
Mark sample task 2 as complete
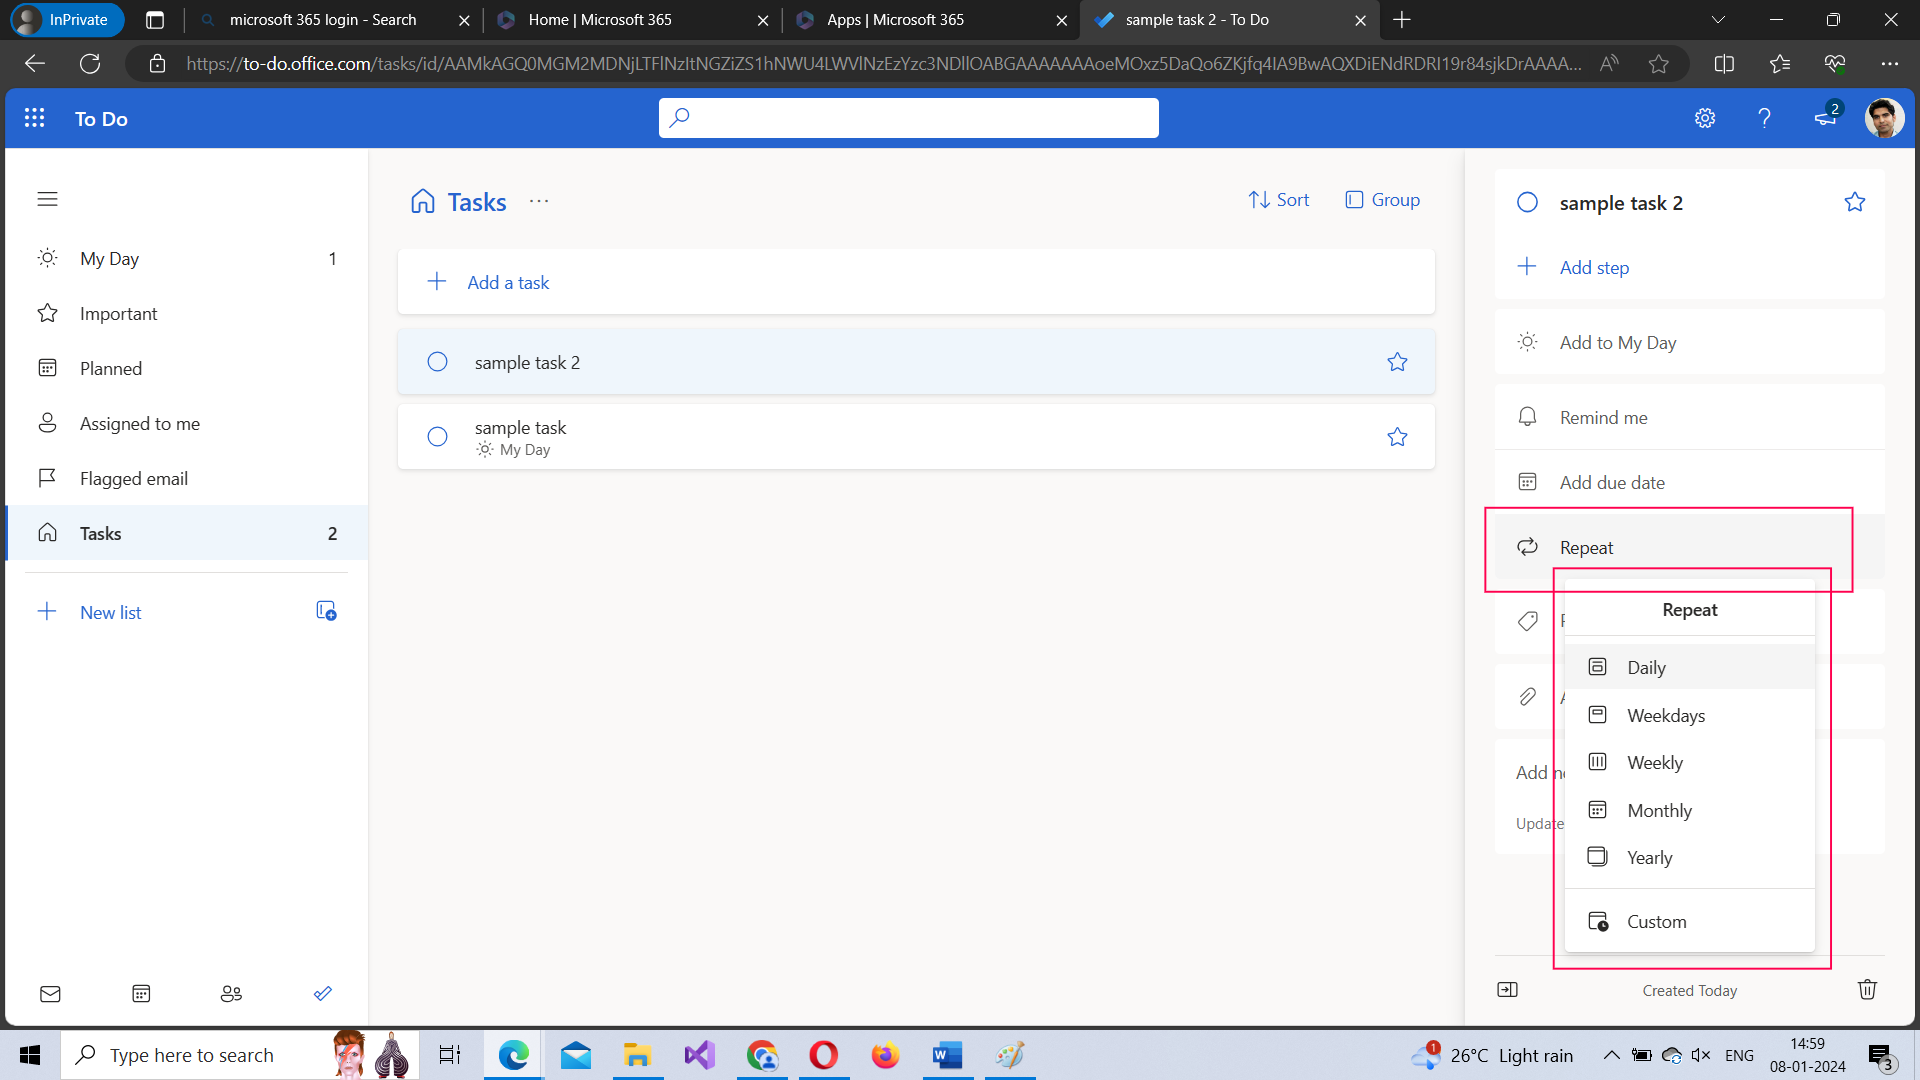click(437, 362)
